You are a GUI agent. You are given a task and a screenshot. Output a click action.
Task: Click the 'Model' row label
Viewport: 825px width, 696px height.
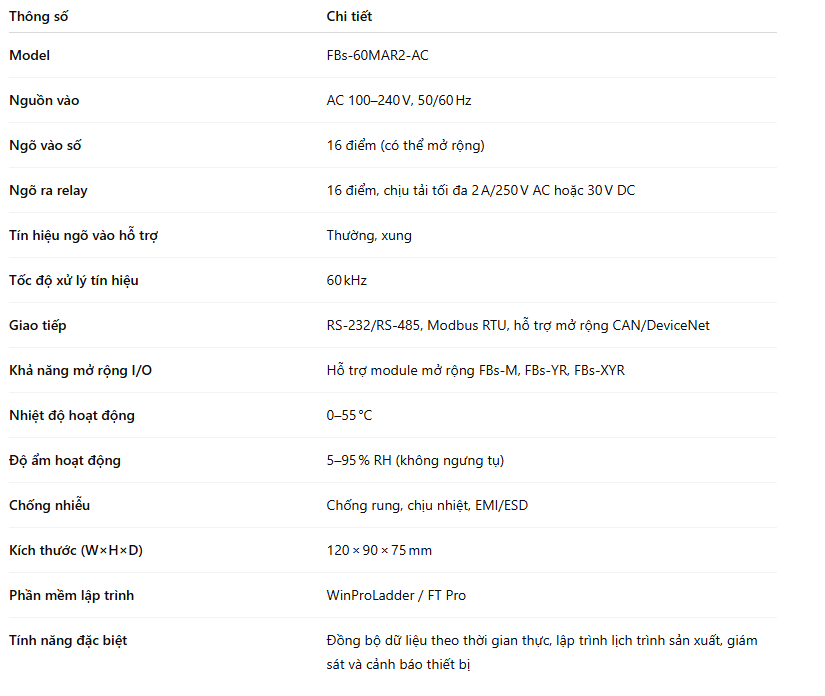coord(29,55)
